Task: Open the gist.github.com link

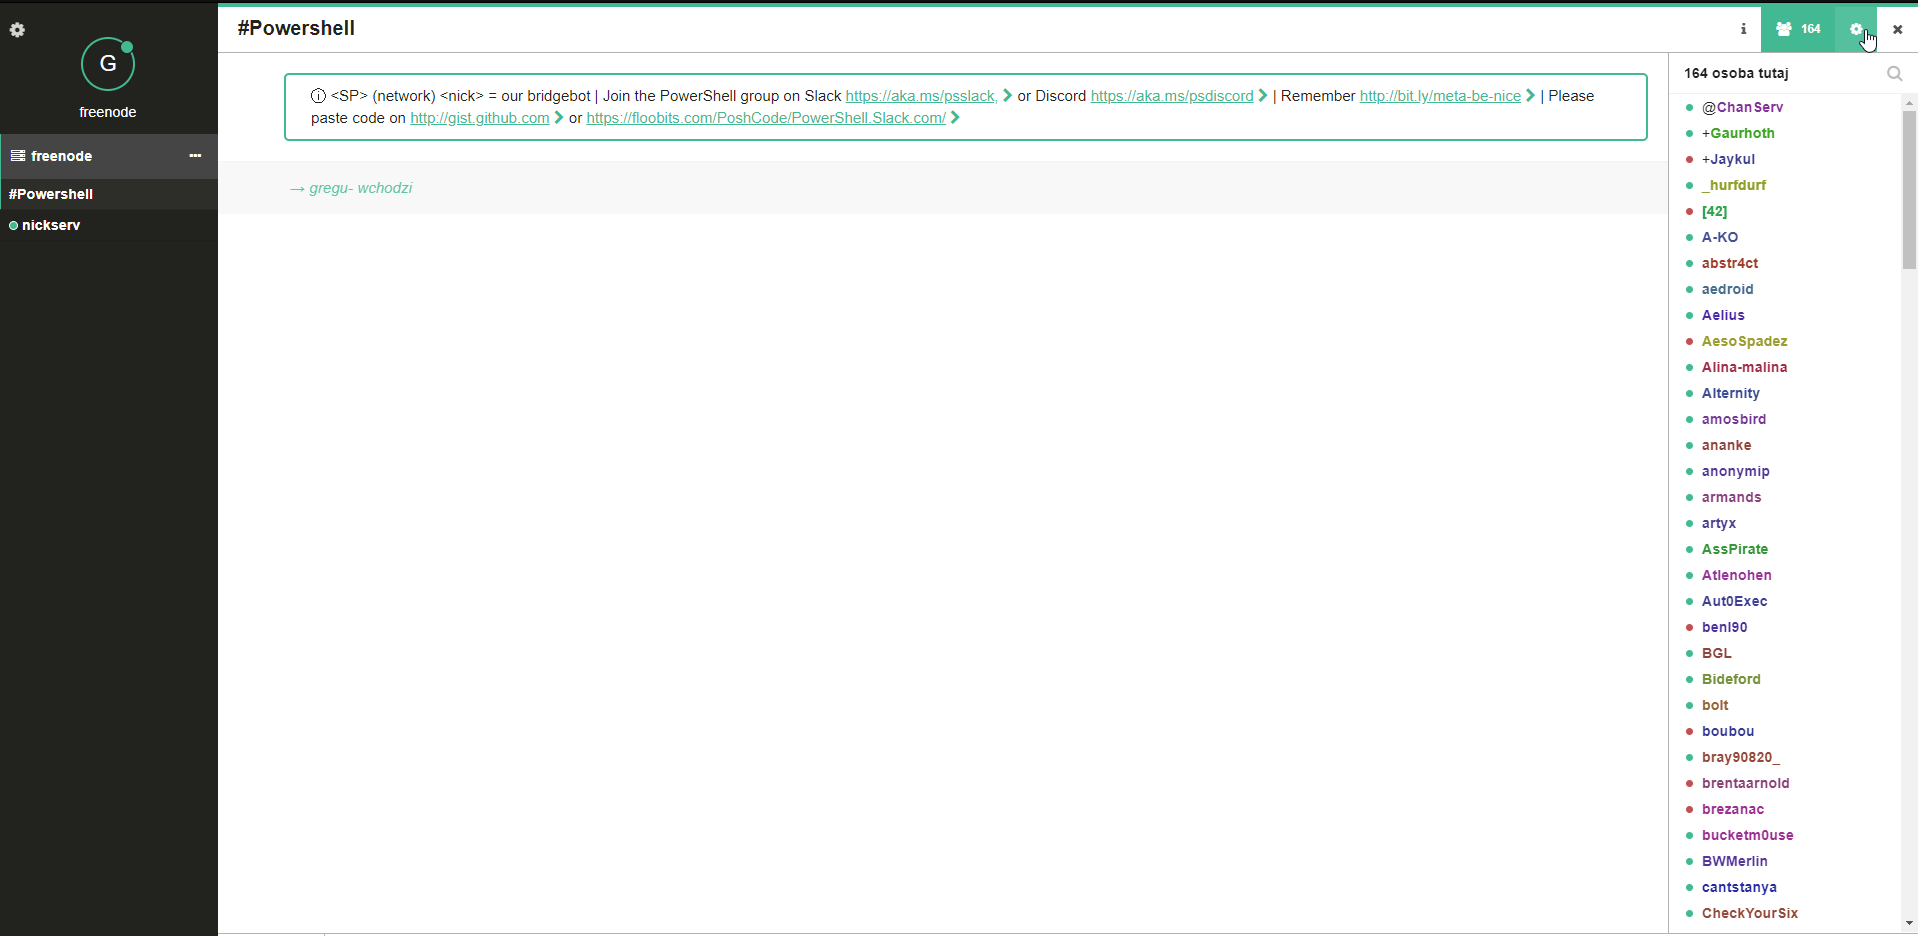Action: [480, 118]
